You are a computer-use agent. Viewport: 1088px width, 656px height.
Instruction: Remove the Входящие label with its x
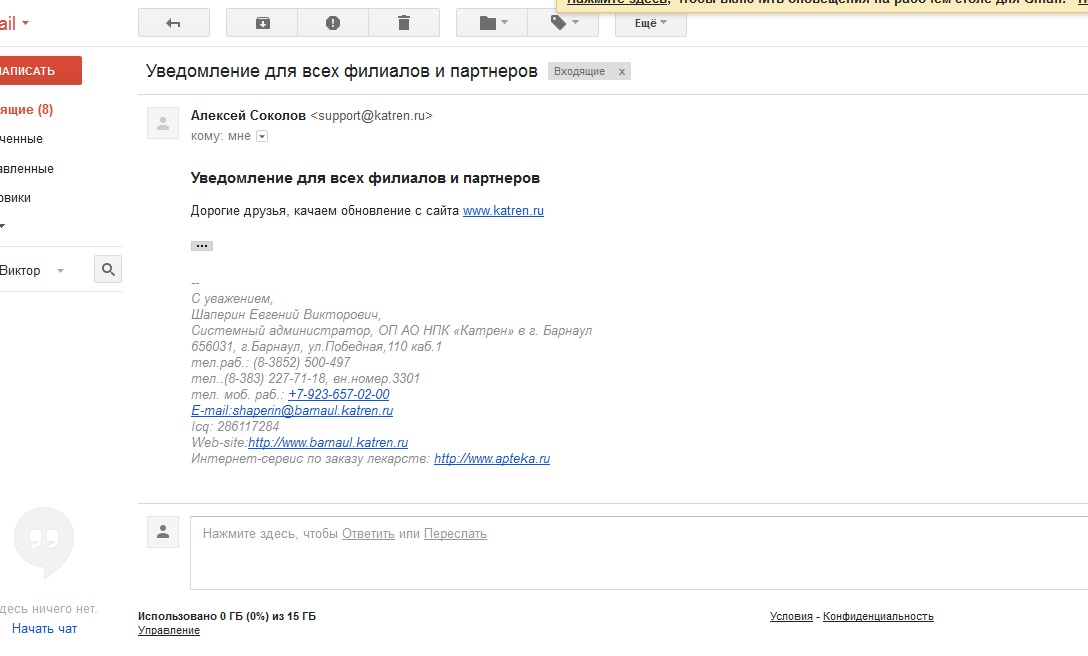pos(622,72)
